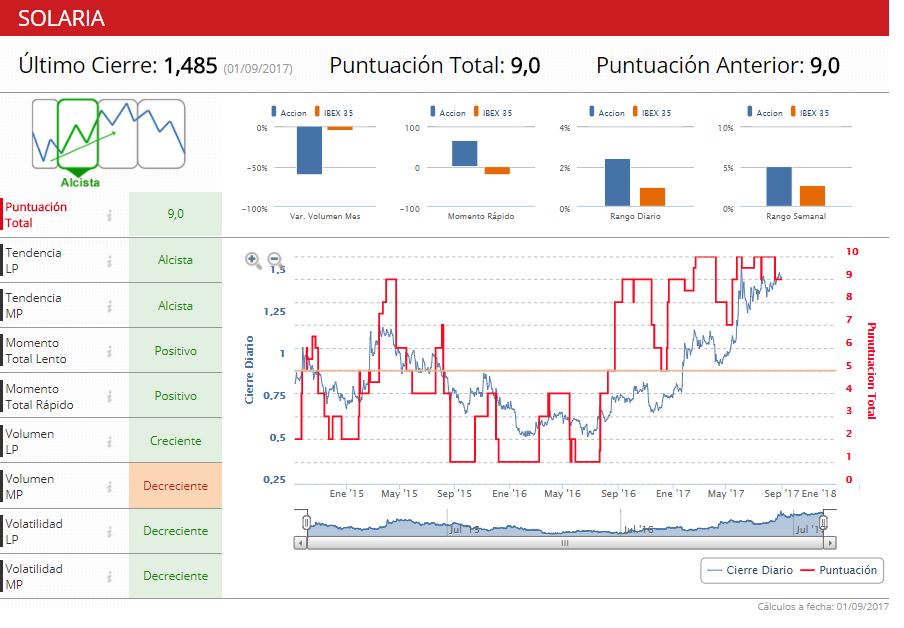Toggle Accion legend in Var. Volumen Mes chart

point(289,112)
